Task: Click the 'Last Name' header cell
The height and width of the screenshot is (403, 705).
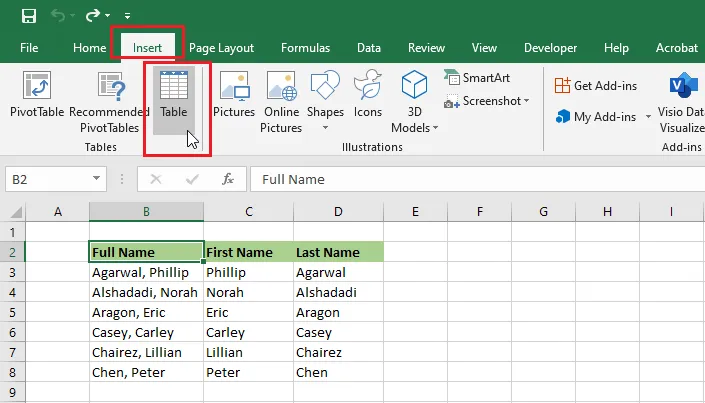Action: point(339,252)
